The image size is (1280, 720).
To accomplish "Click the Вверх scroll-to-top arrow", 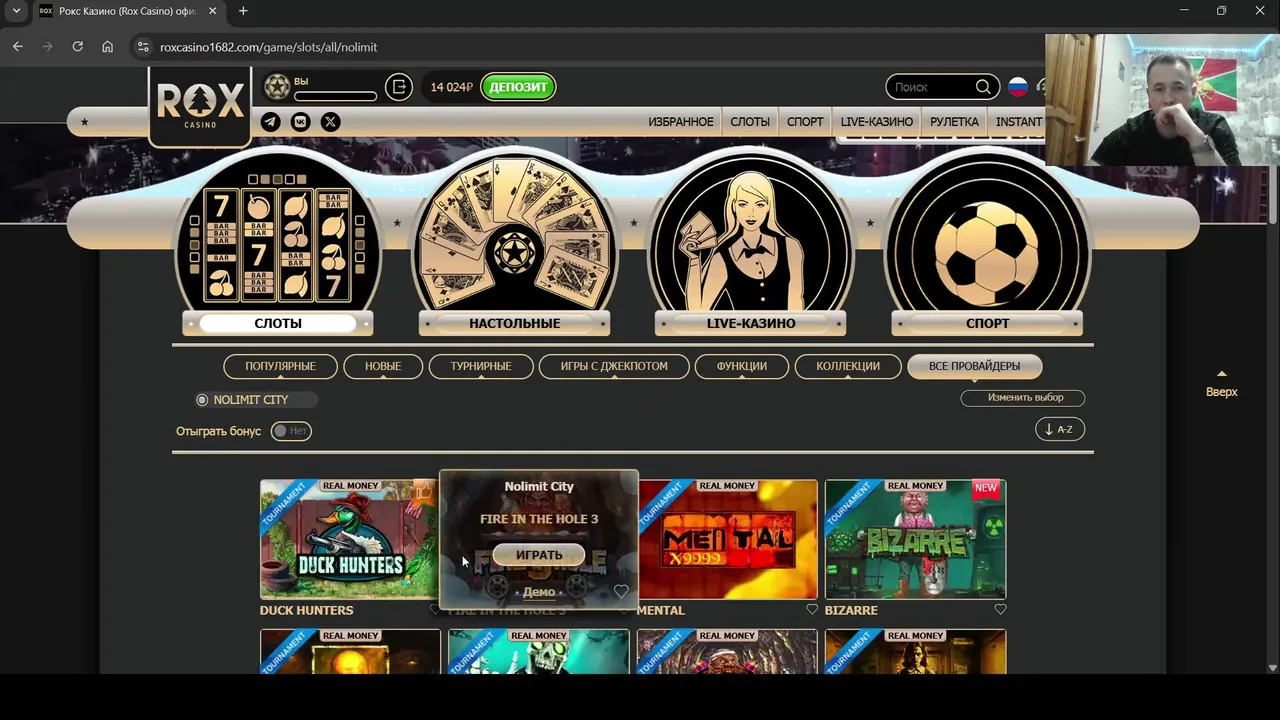I will (x=1221, y=383).
